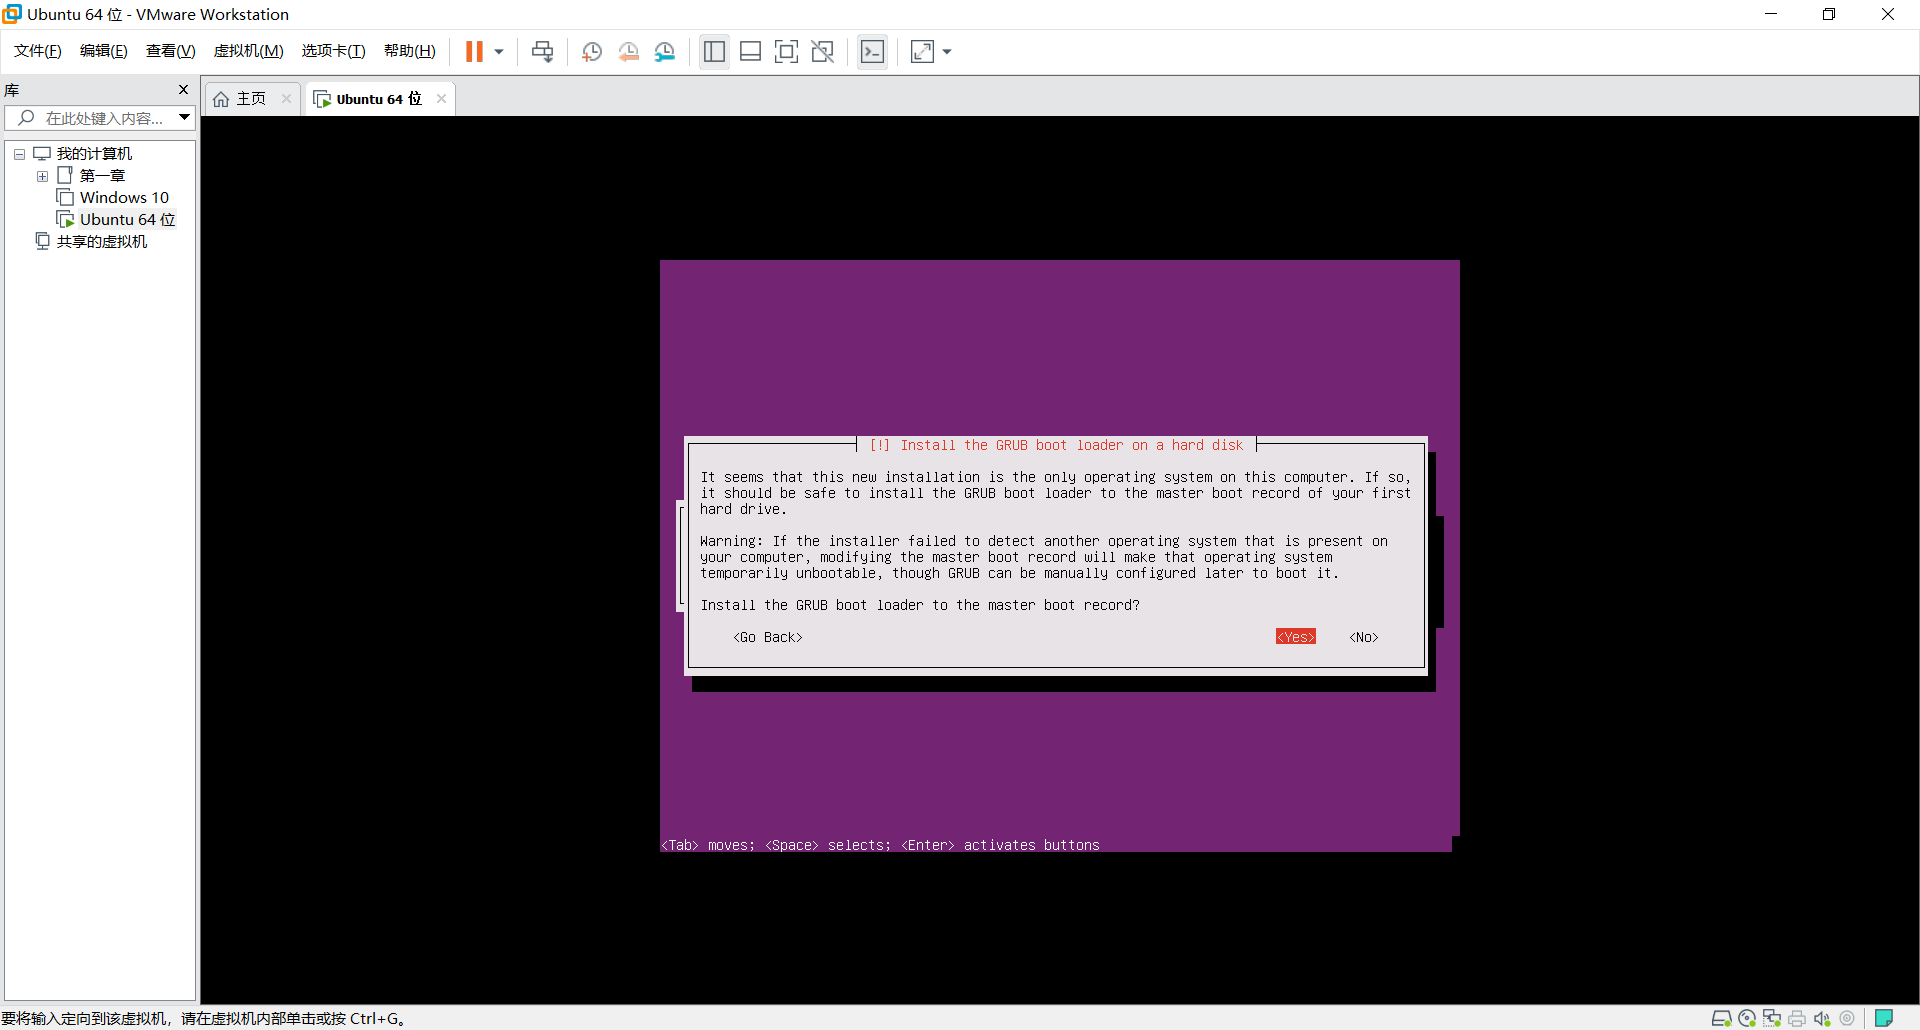The image size is (1920, 1030).
Task: Toggle the thumbnail bar view
Action: click(x=750, y=51)
